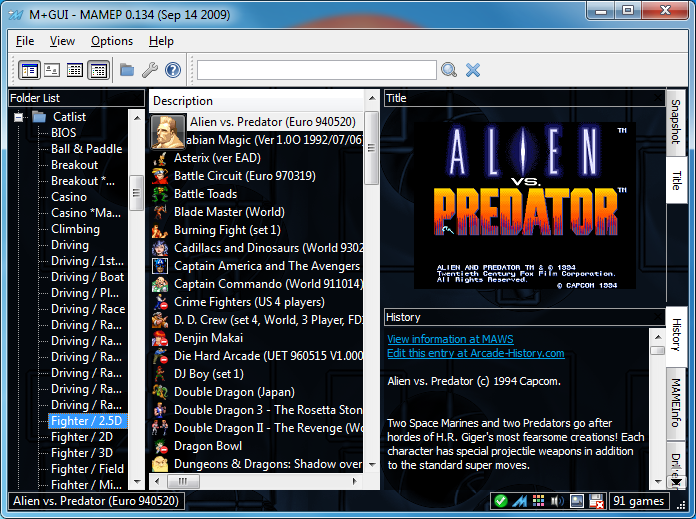
Task: Focus the search text field in toolbar
Action: click(316, 70)
